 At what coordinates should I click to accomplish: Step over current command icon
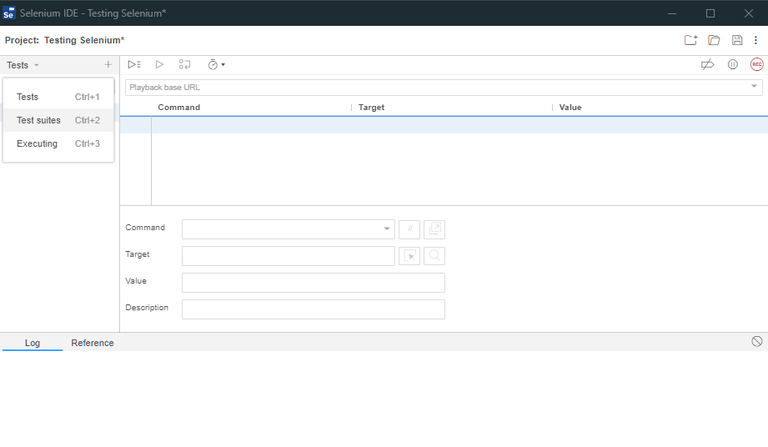tap(185, 65)
